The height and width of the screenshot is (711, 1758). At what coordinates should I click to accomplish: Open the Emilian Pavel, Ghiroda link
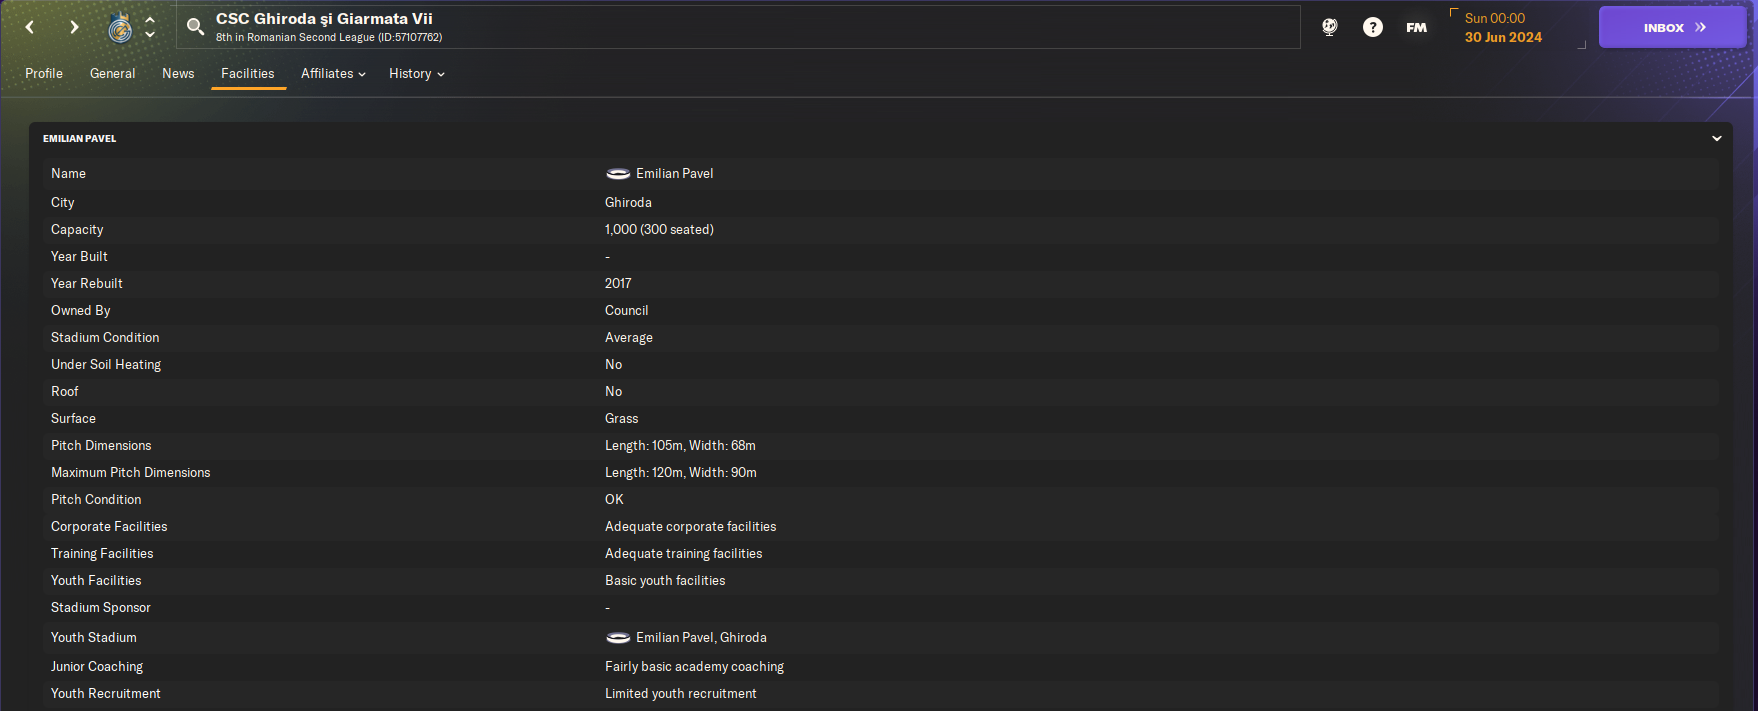point(701,638)
